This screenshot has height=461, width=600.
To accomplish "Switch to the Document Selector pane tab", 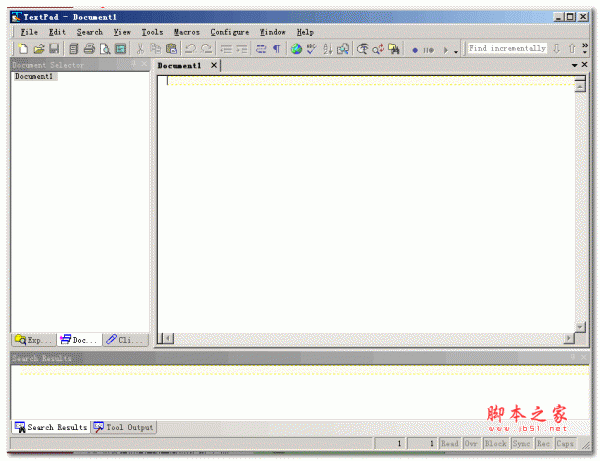I will 79,340.
